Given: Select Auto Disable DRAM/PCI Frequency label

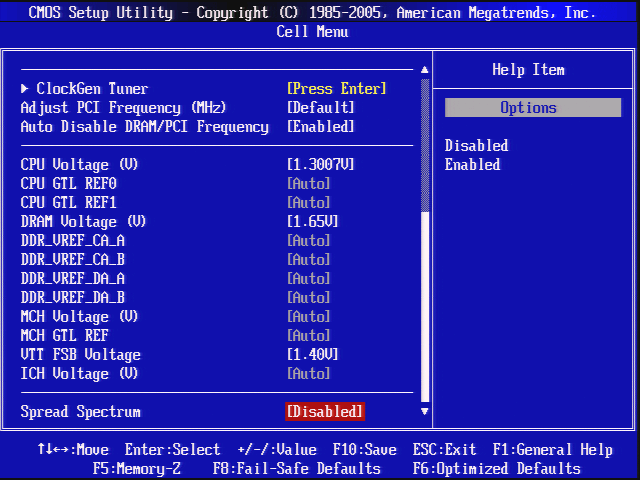Looking at the screenshot, I should pos(144,127).
